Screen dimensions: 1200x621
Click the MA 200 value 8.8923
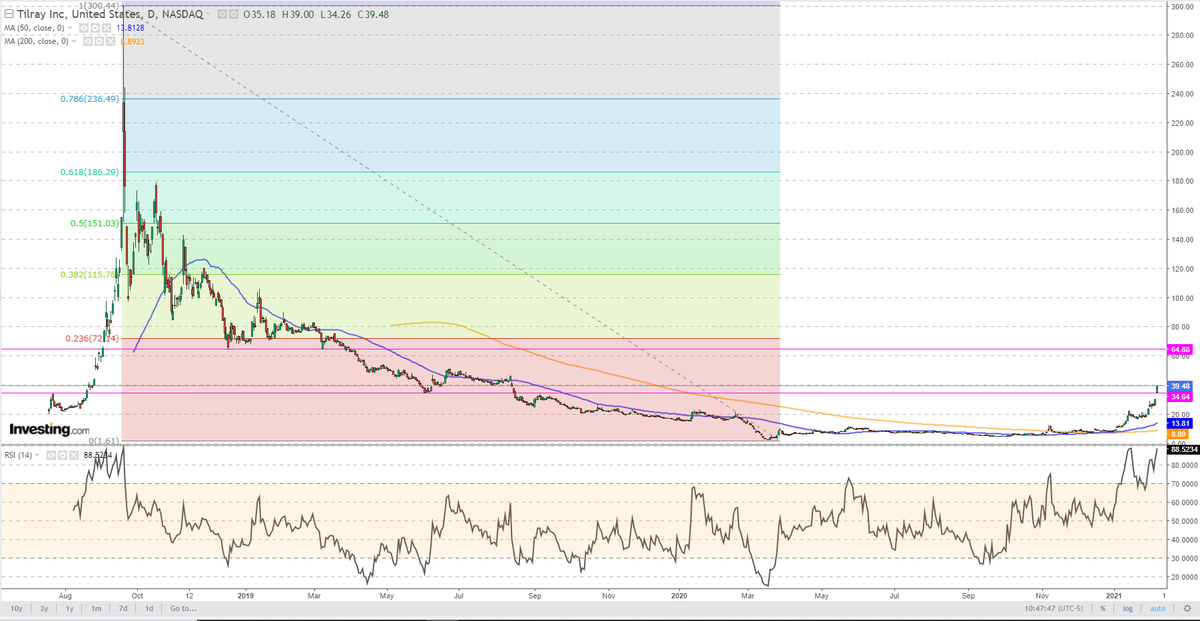point(132,41)
